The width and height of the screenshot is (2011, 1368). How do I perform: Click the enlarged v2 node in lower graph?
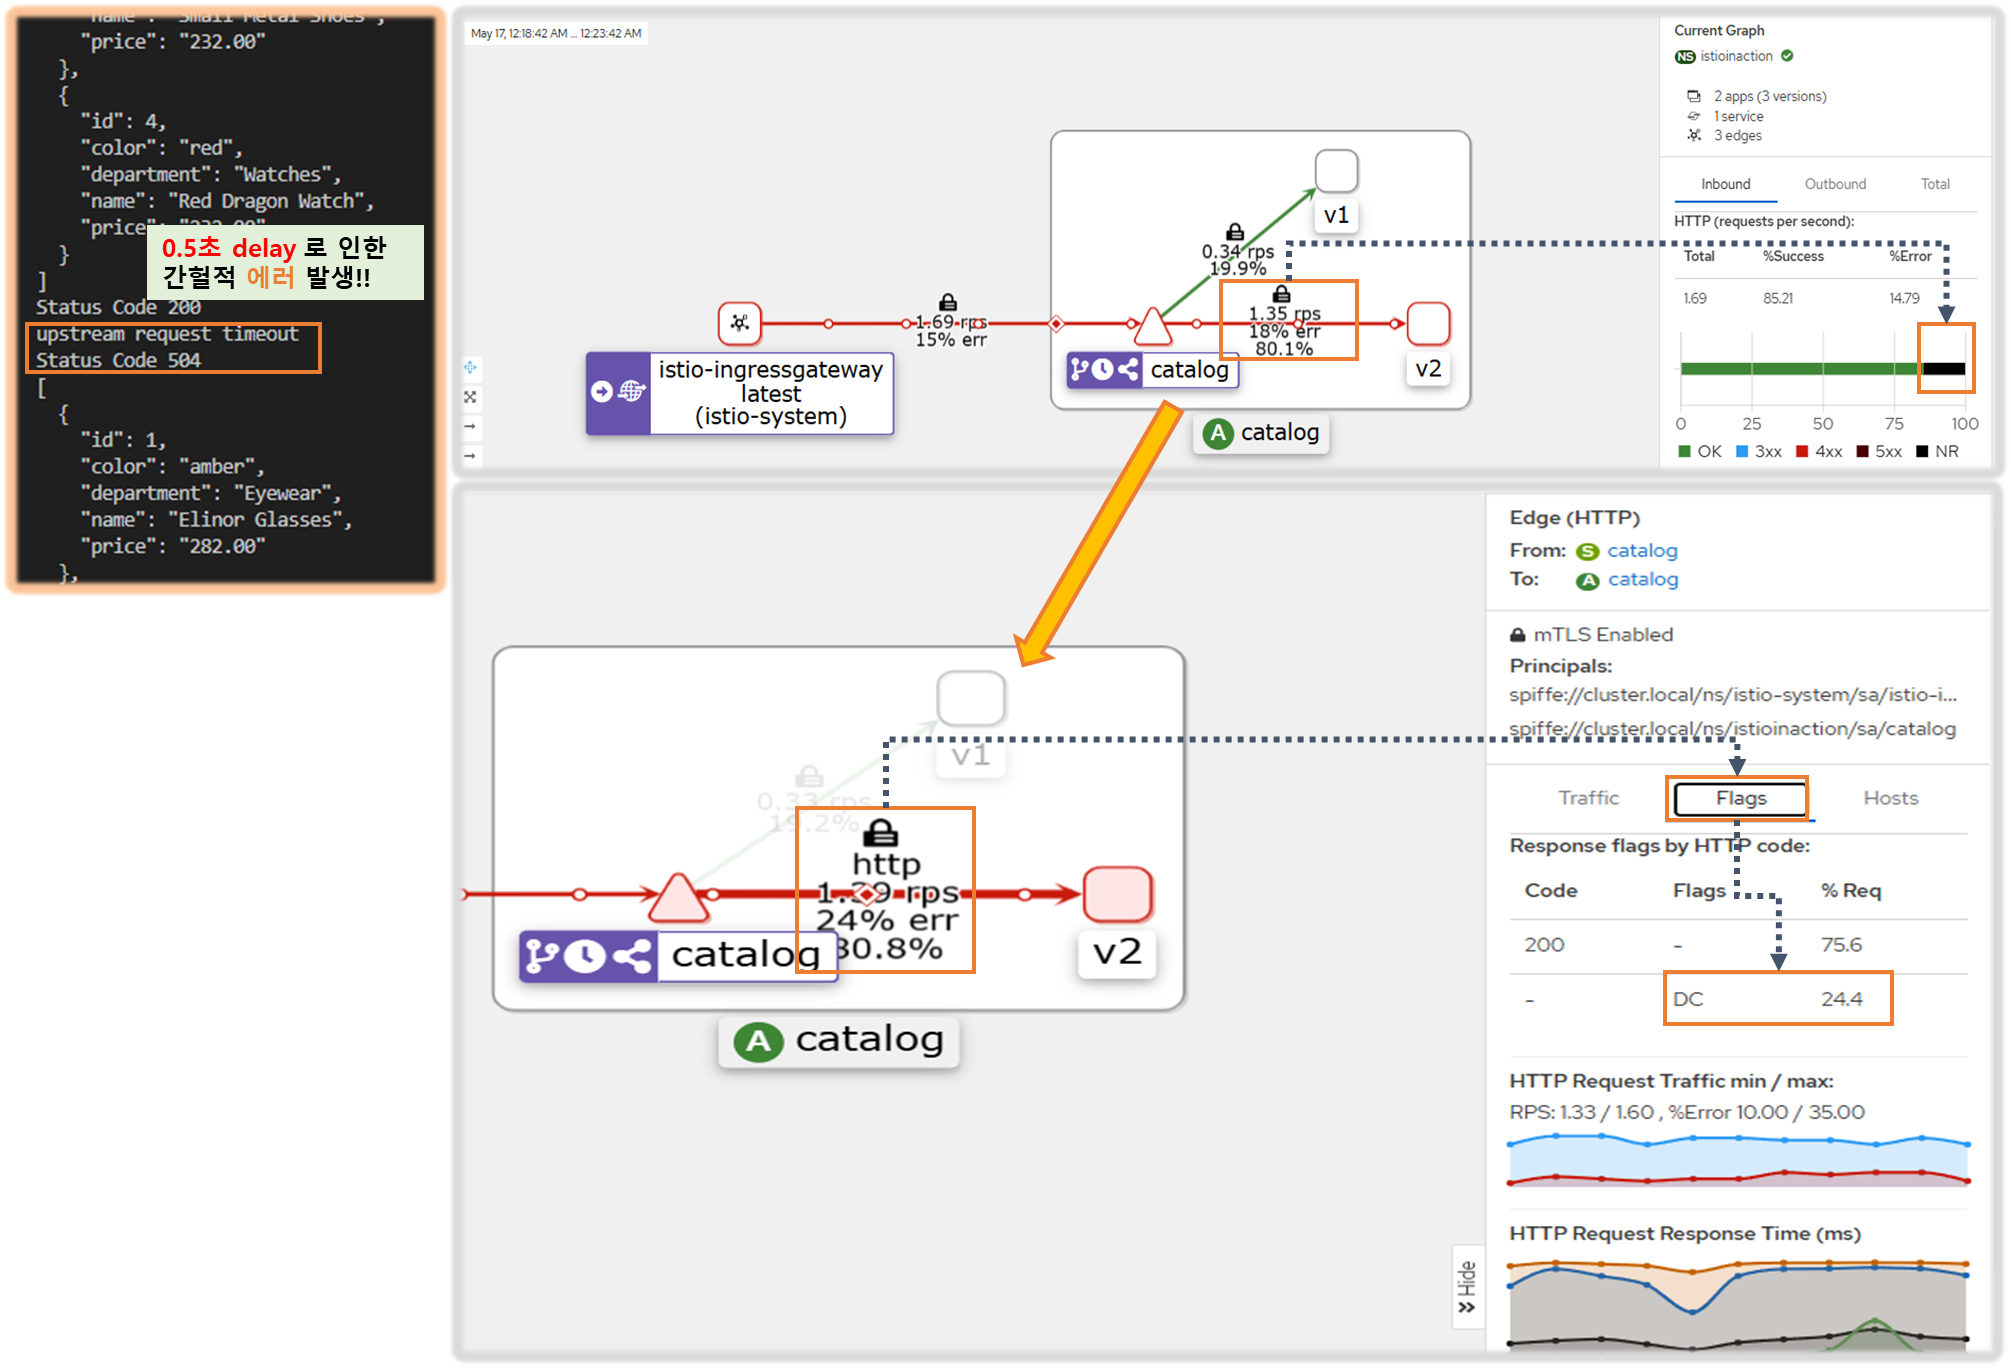1117,893
